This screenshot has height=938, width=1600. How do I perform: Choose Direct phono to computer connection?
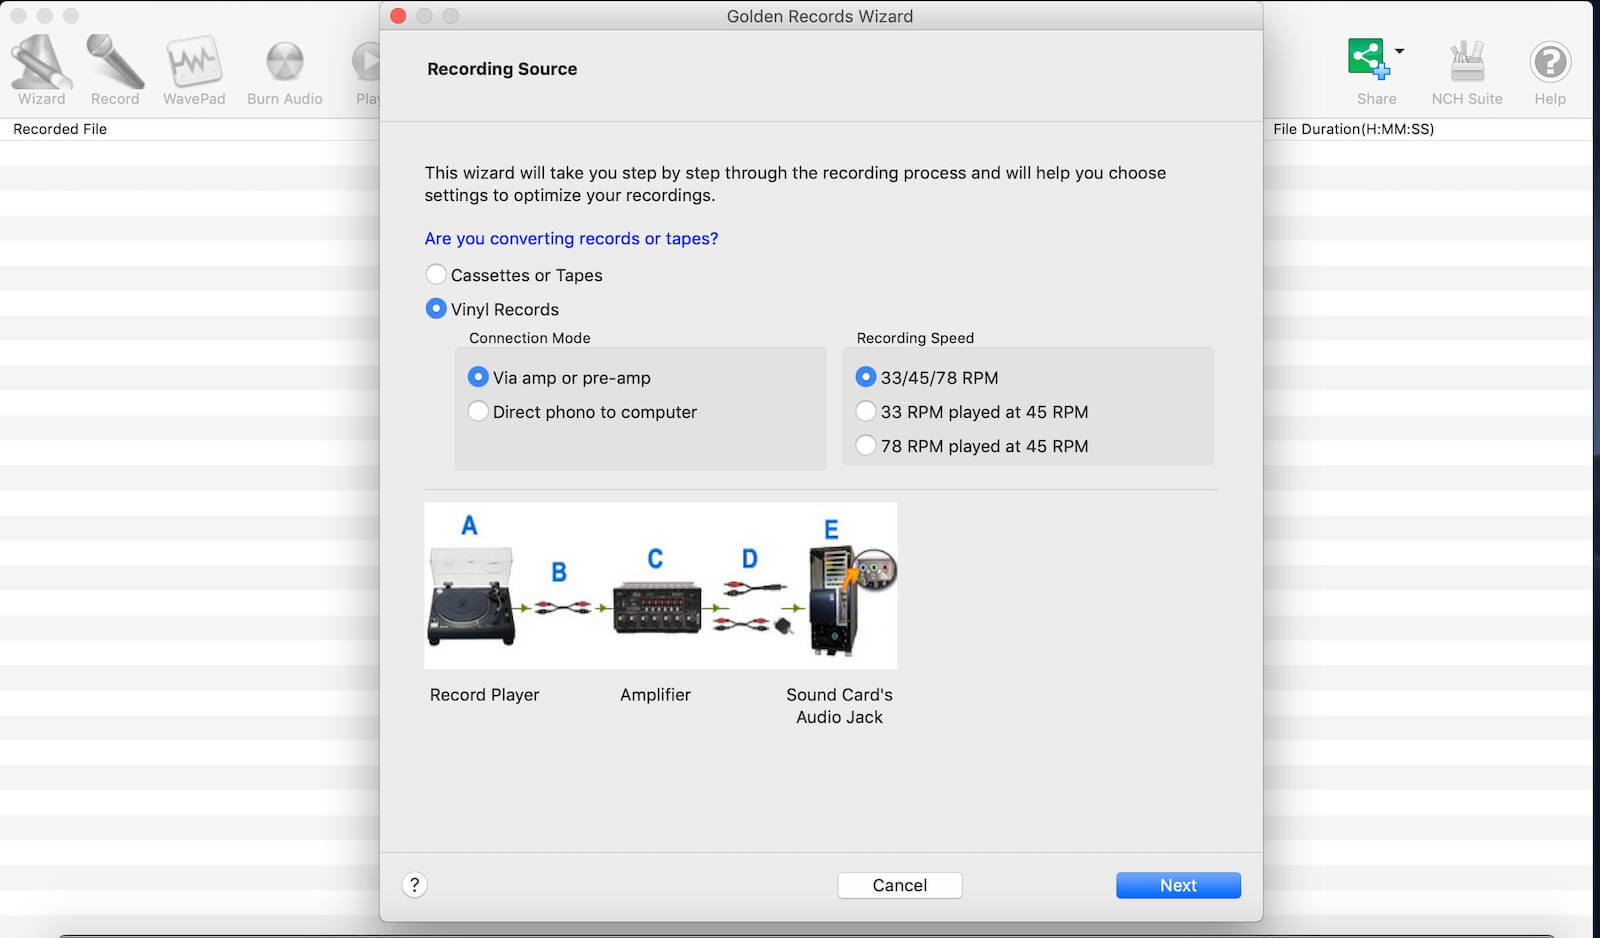(x=478, y=411)
